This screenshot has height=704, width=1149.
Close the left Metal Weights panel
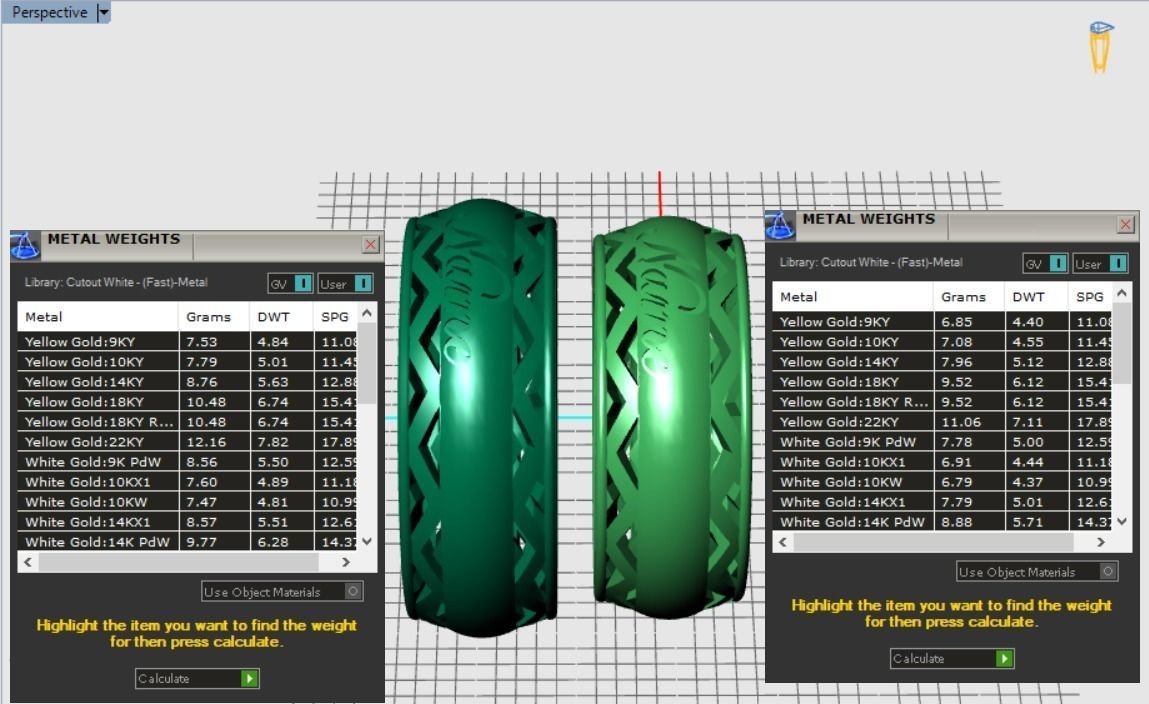(x=371, y=245)
